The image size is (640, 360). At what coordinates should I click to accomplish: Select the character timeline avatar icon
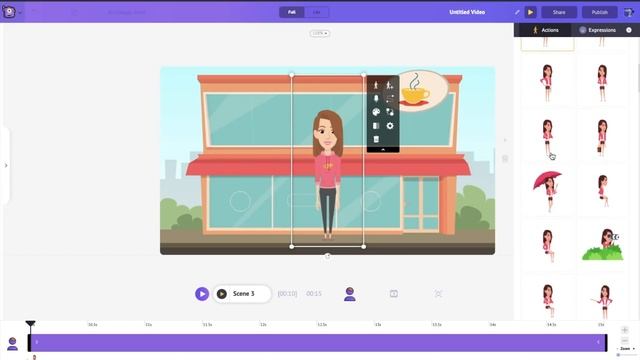click(x=349, y=294)
